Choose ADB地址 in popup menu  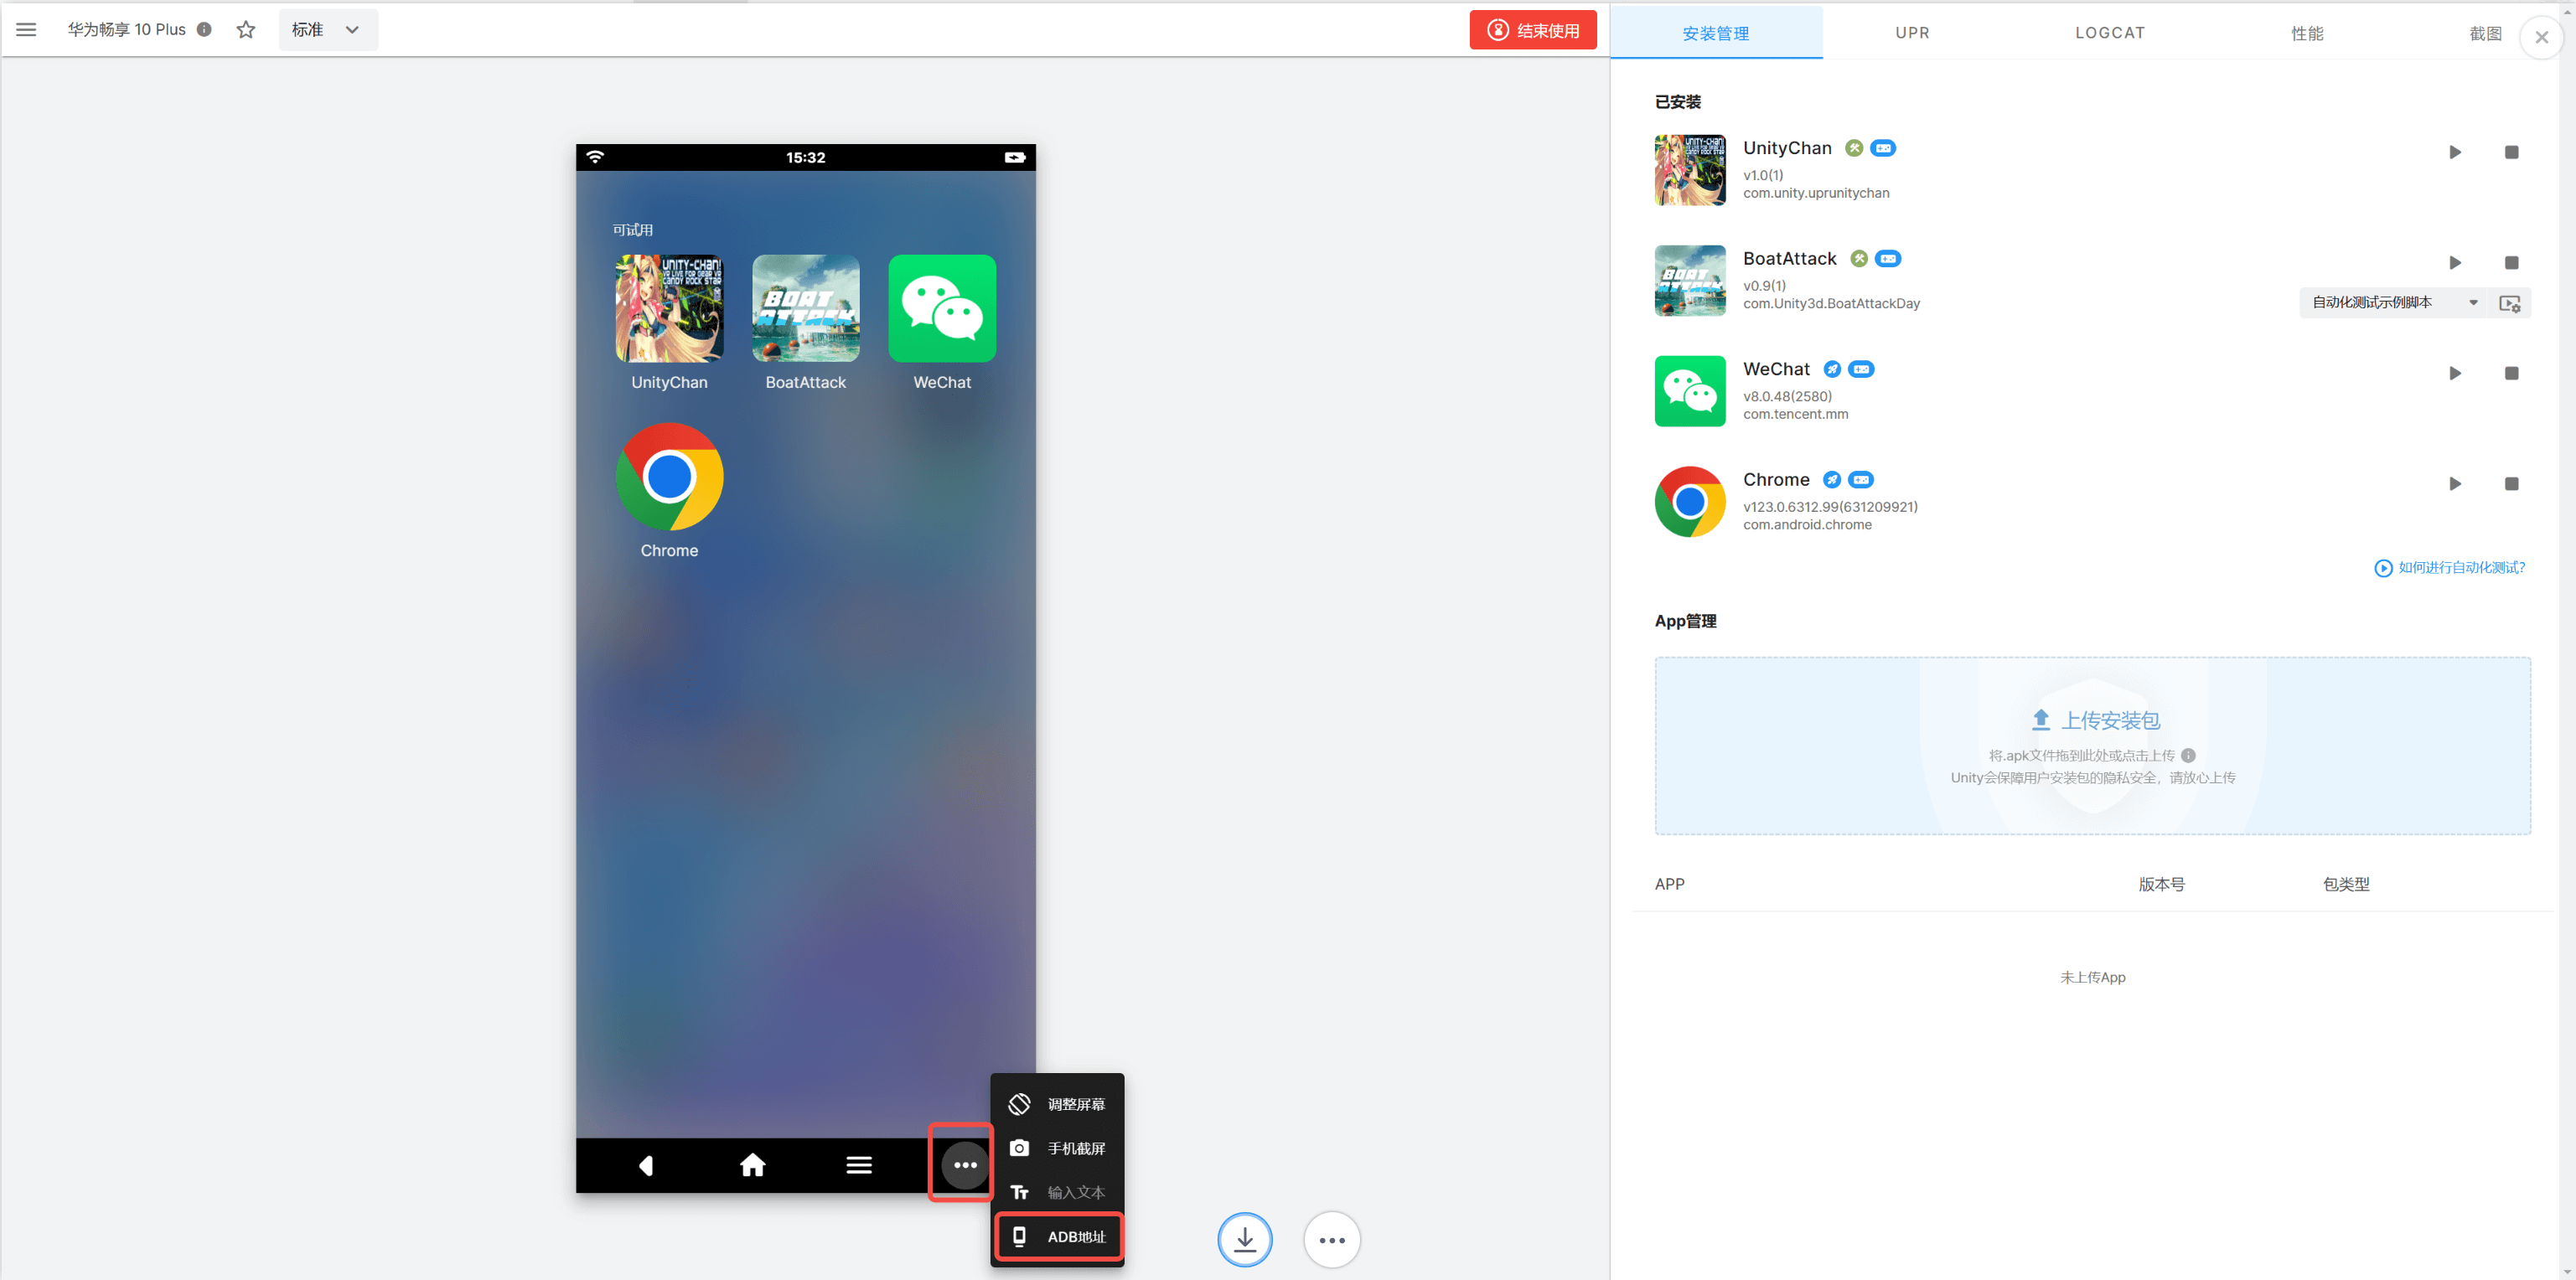tap(1058, 1237)
